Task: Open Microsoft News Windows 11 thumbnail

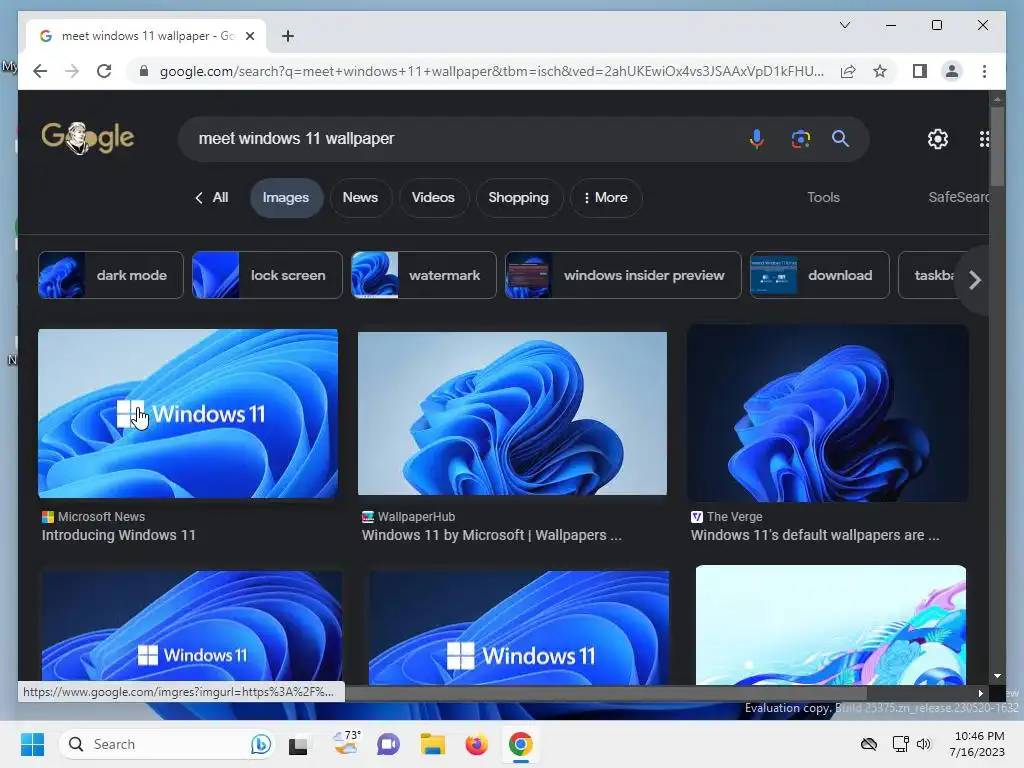Action: (188, 413)
